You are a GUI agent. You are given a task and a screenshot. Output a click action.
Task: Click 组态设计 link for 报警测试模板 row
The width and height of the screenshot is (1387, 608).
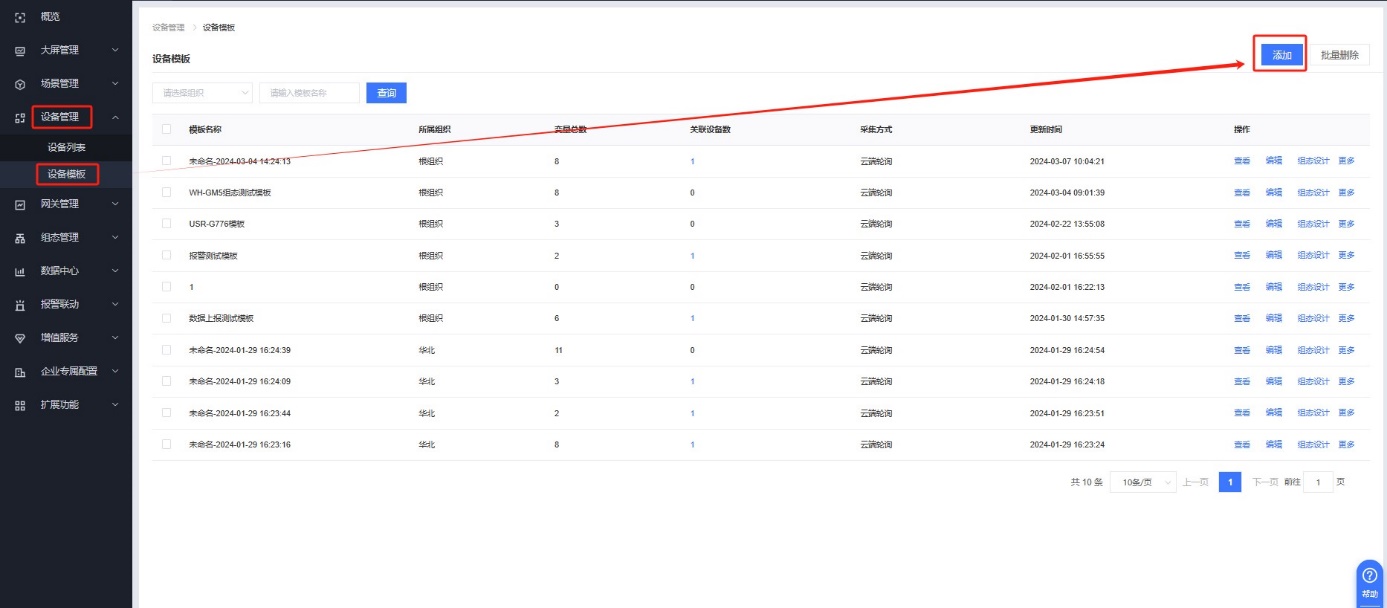(1313, 256)
